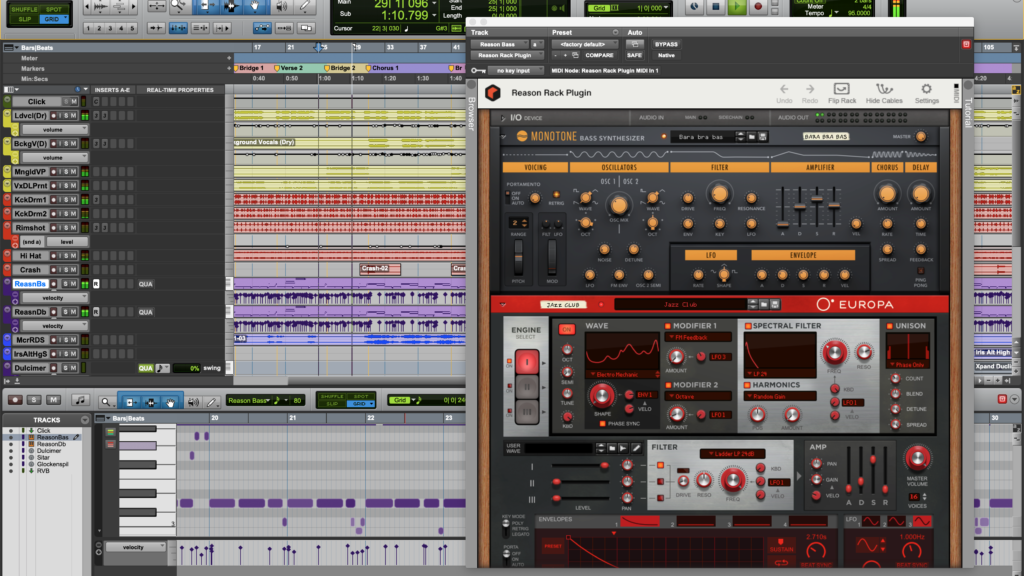Adjust Monotone filter FREQ knob
The width and height of the screenshot is (1024, 576).
click(x=719, y=194)
